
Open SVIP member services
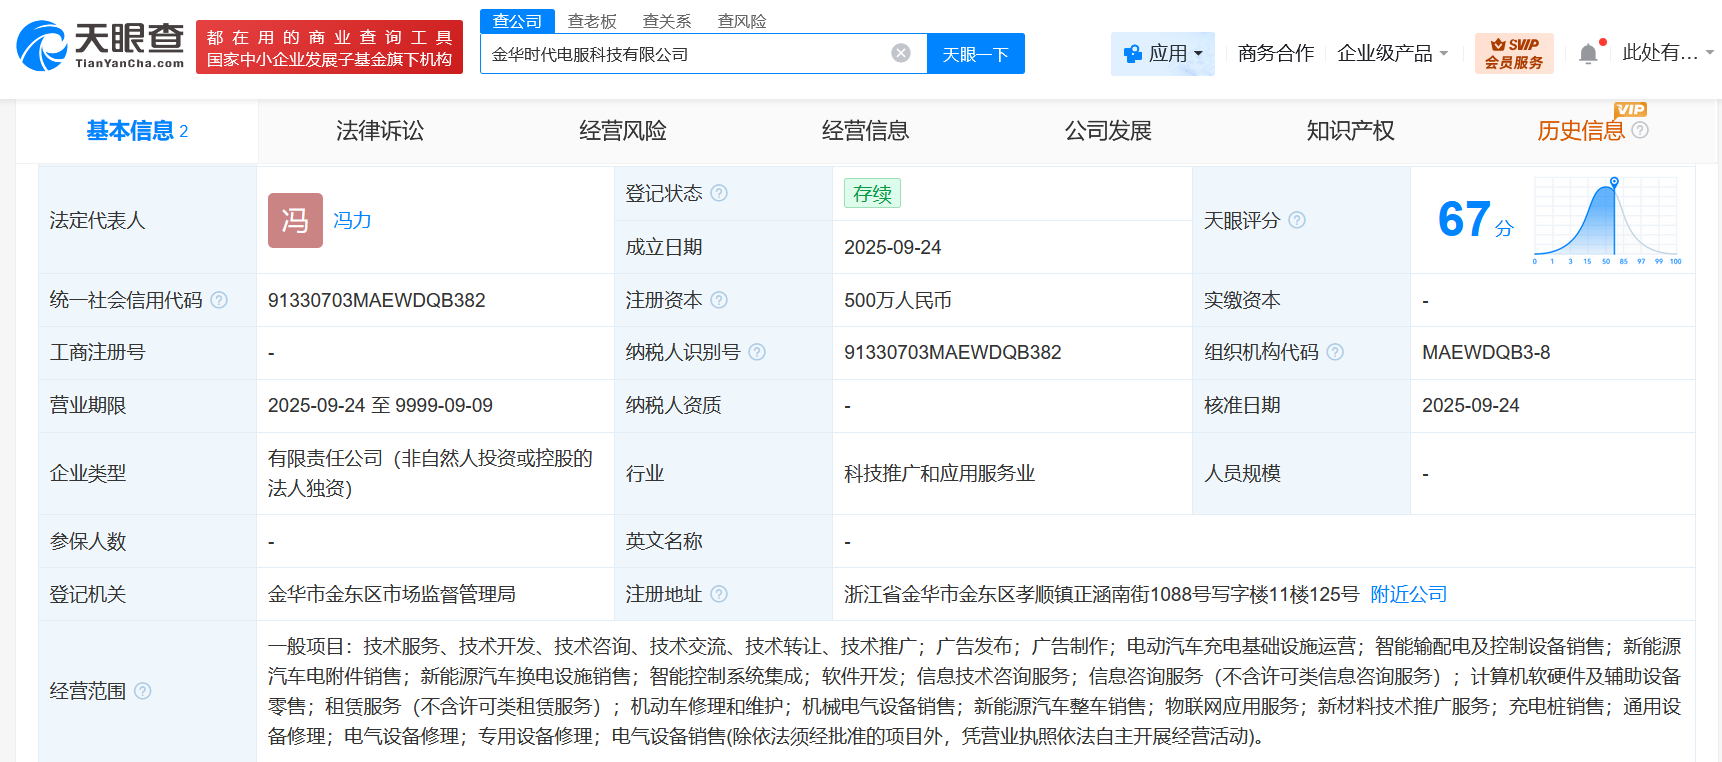[x=1513, y=53]
